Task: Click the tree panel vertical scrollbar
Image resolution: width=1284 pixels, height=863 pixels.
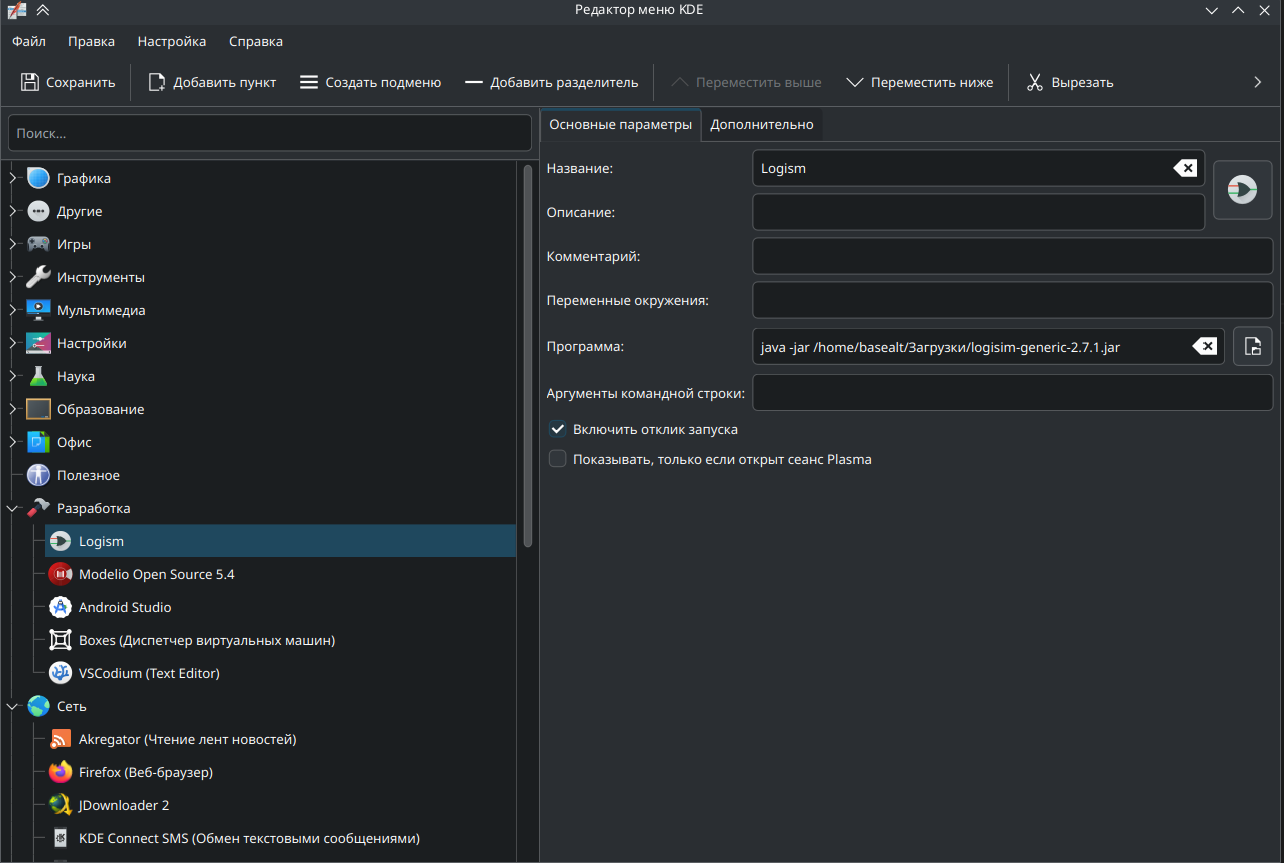Action: point(528,355)
